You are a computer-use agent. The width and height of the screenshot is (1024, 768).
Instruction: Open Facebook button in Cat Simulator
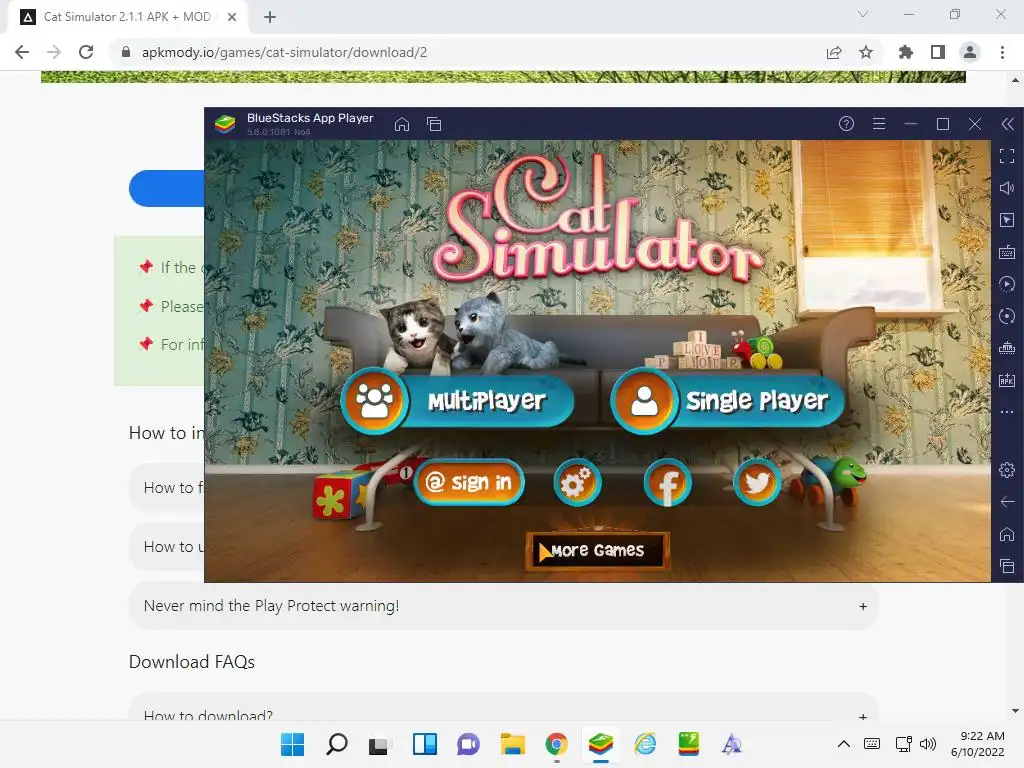(x=667, y=483)
